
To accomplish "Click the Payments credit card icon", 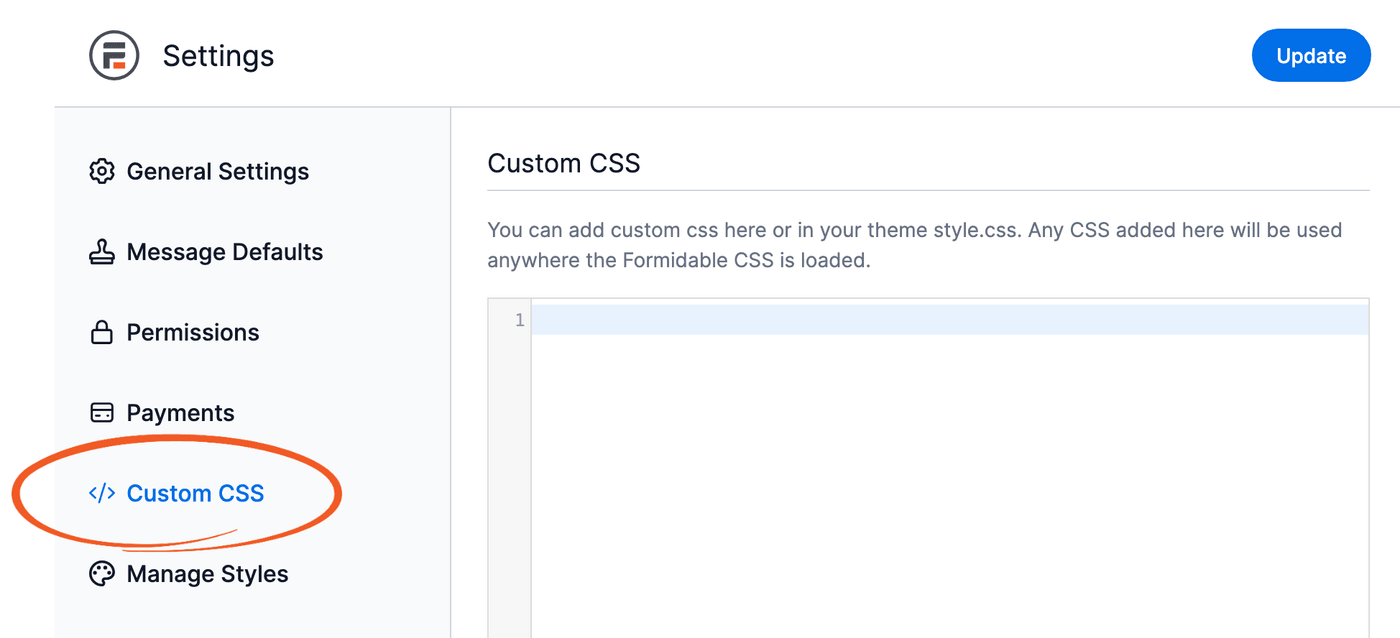I will 102,413.
